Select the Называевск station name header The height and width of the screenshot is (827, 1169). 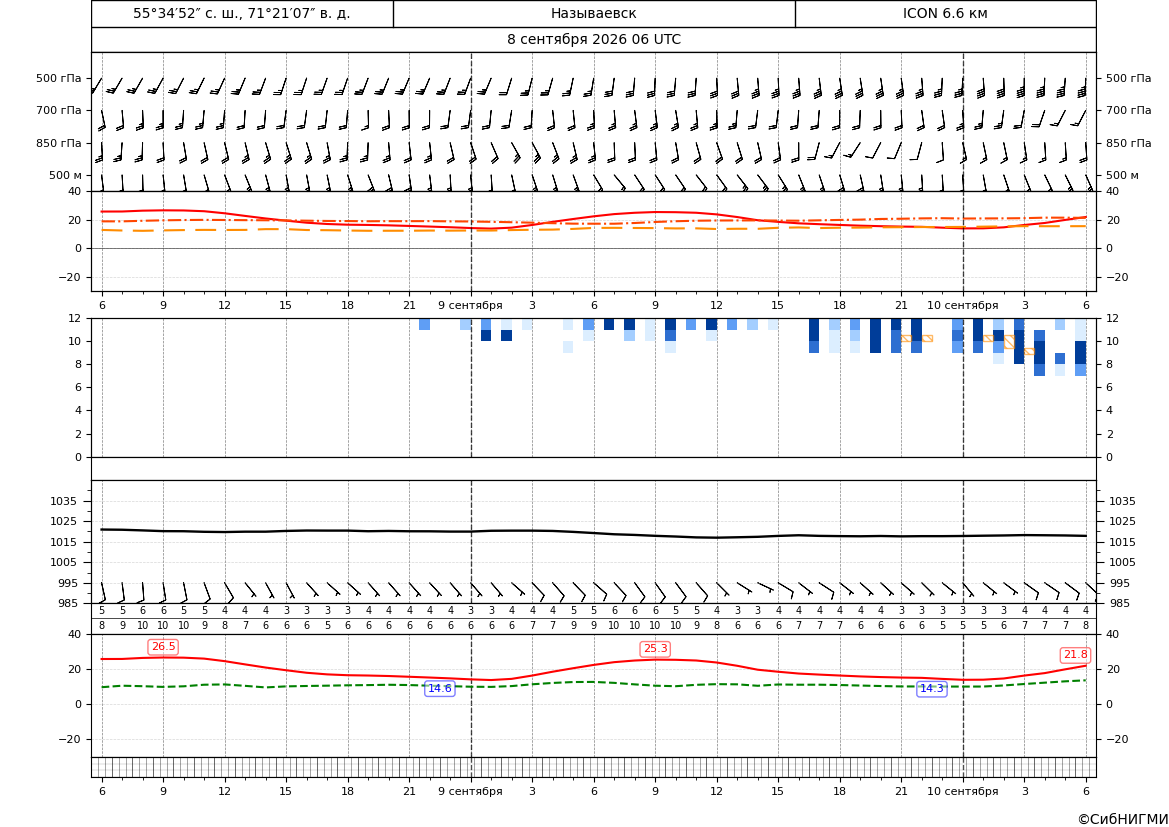click(x=593, y=13)
